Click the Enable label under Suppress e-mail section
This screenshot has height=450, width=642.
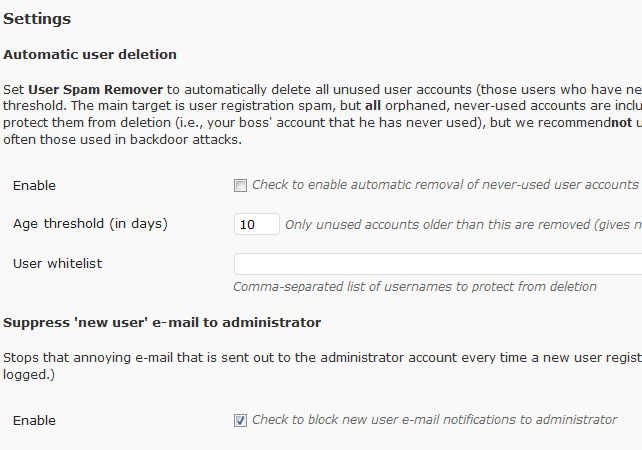(34, 421)
